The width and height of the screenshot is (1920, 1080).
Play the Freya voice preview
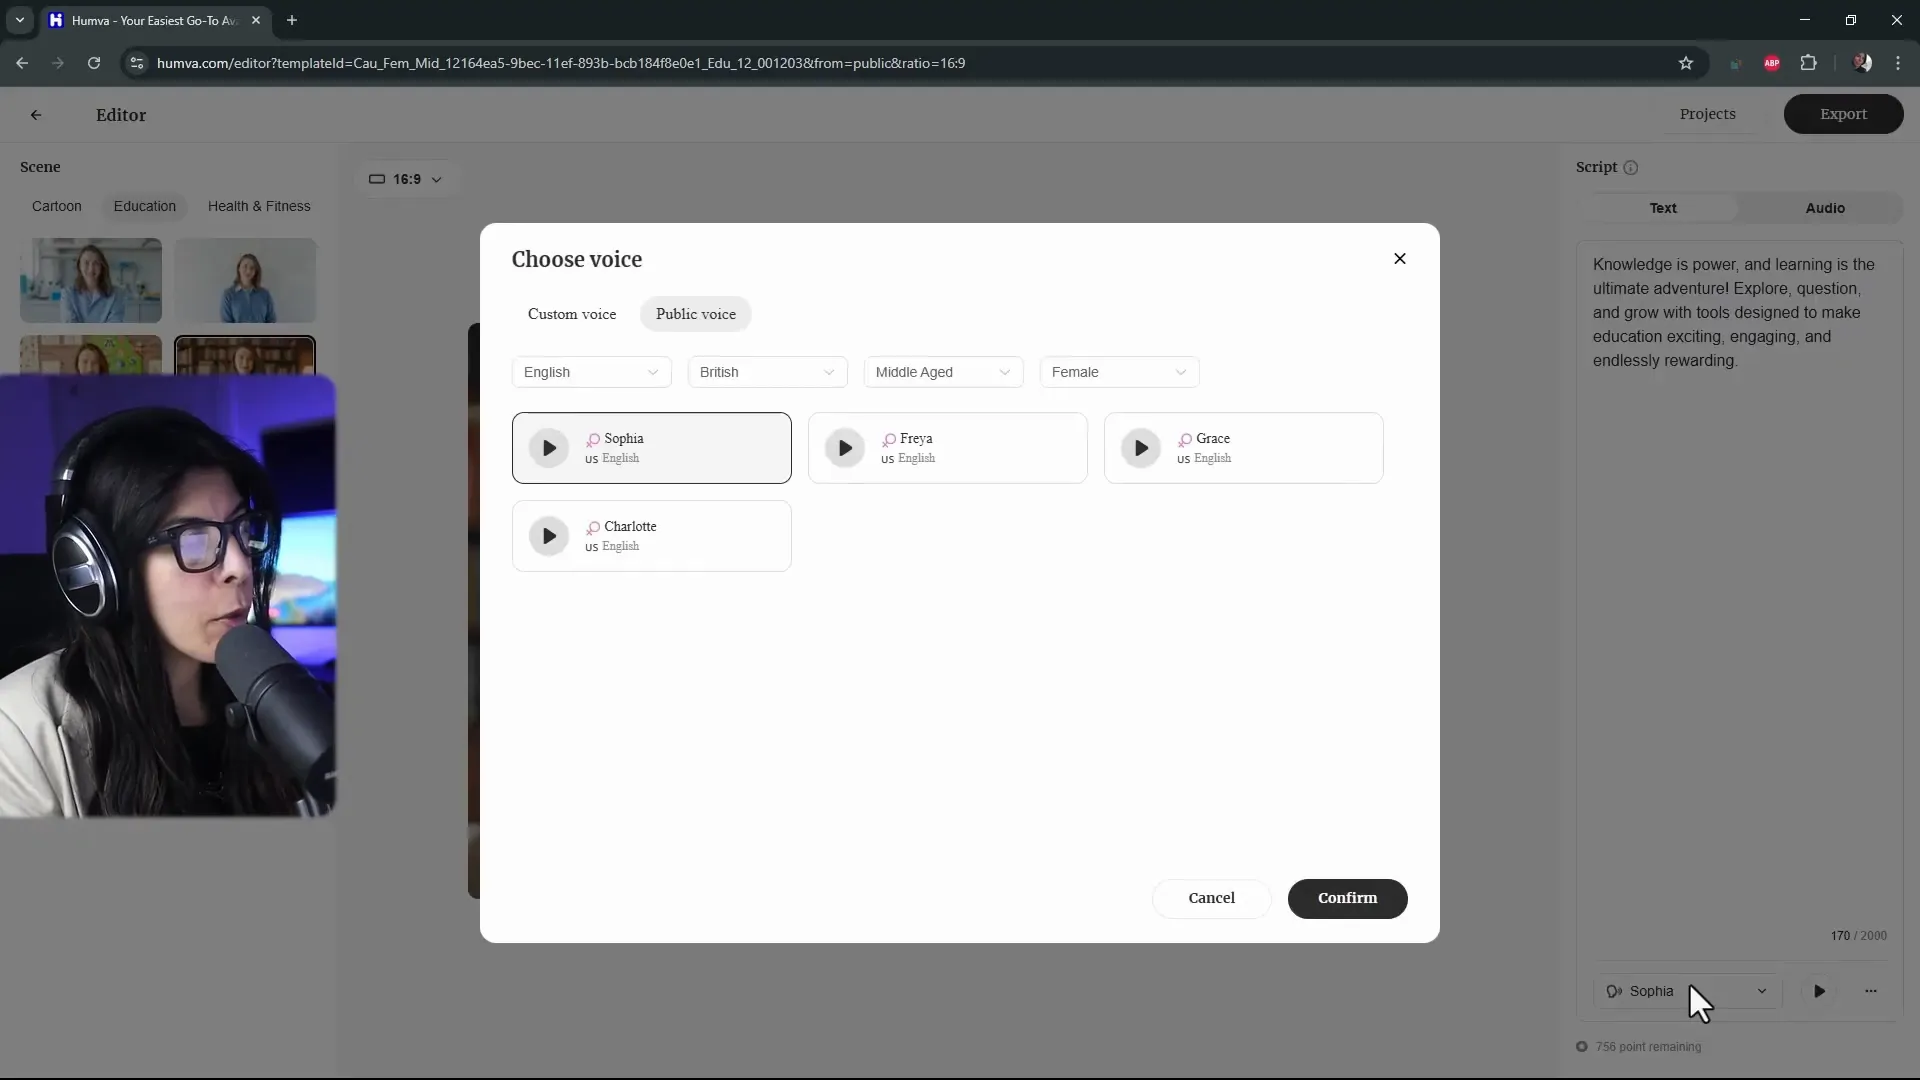845,448
